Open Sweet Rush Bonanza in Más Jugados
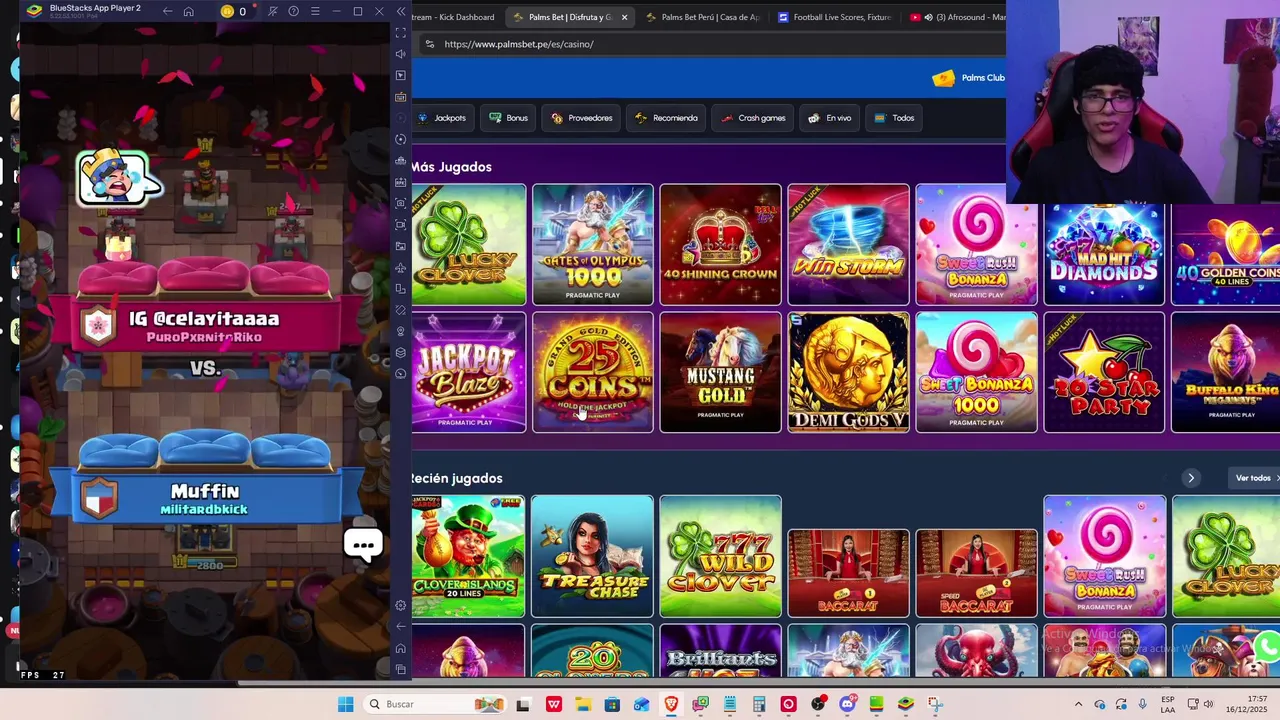The image size is (1280, 720). click(976, 244)
